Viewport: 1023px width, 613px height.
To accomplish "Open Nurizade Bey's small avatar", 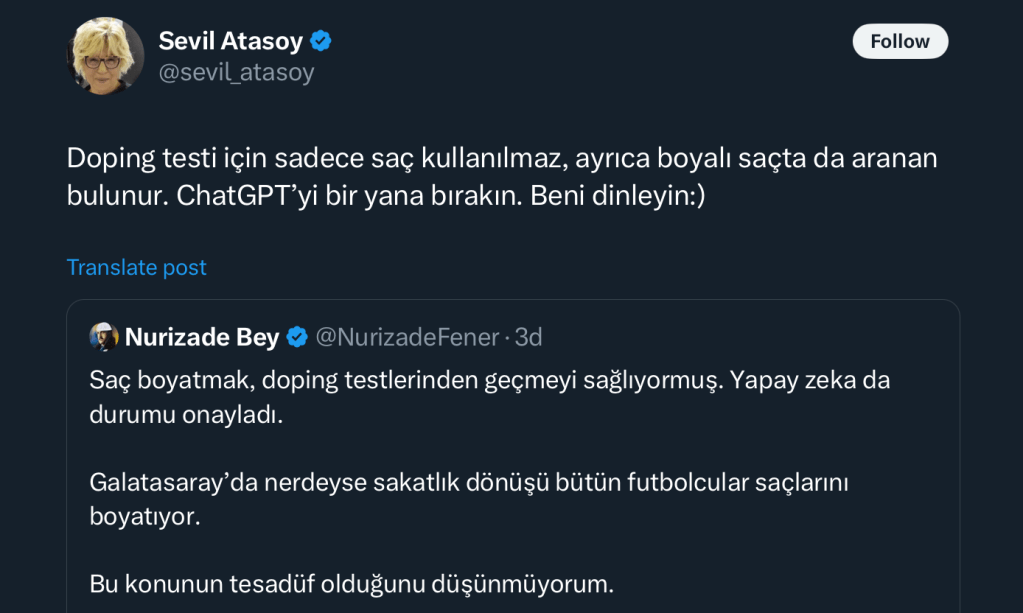I will tap(104, 337).
